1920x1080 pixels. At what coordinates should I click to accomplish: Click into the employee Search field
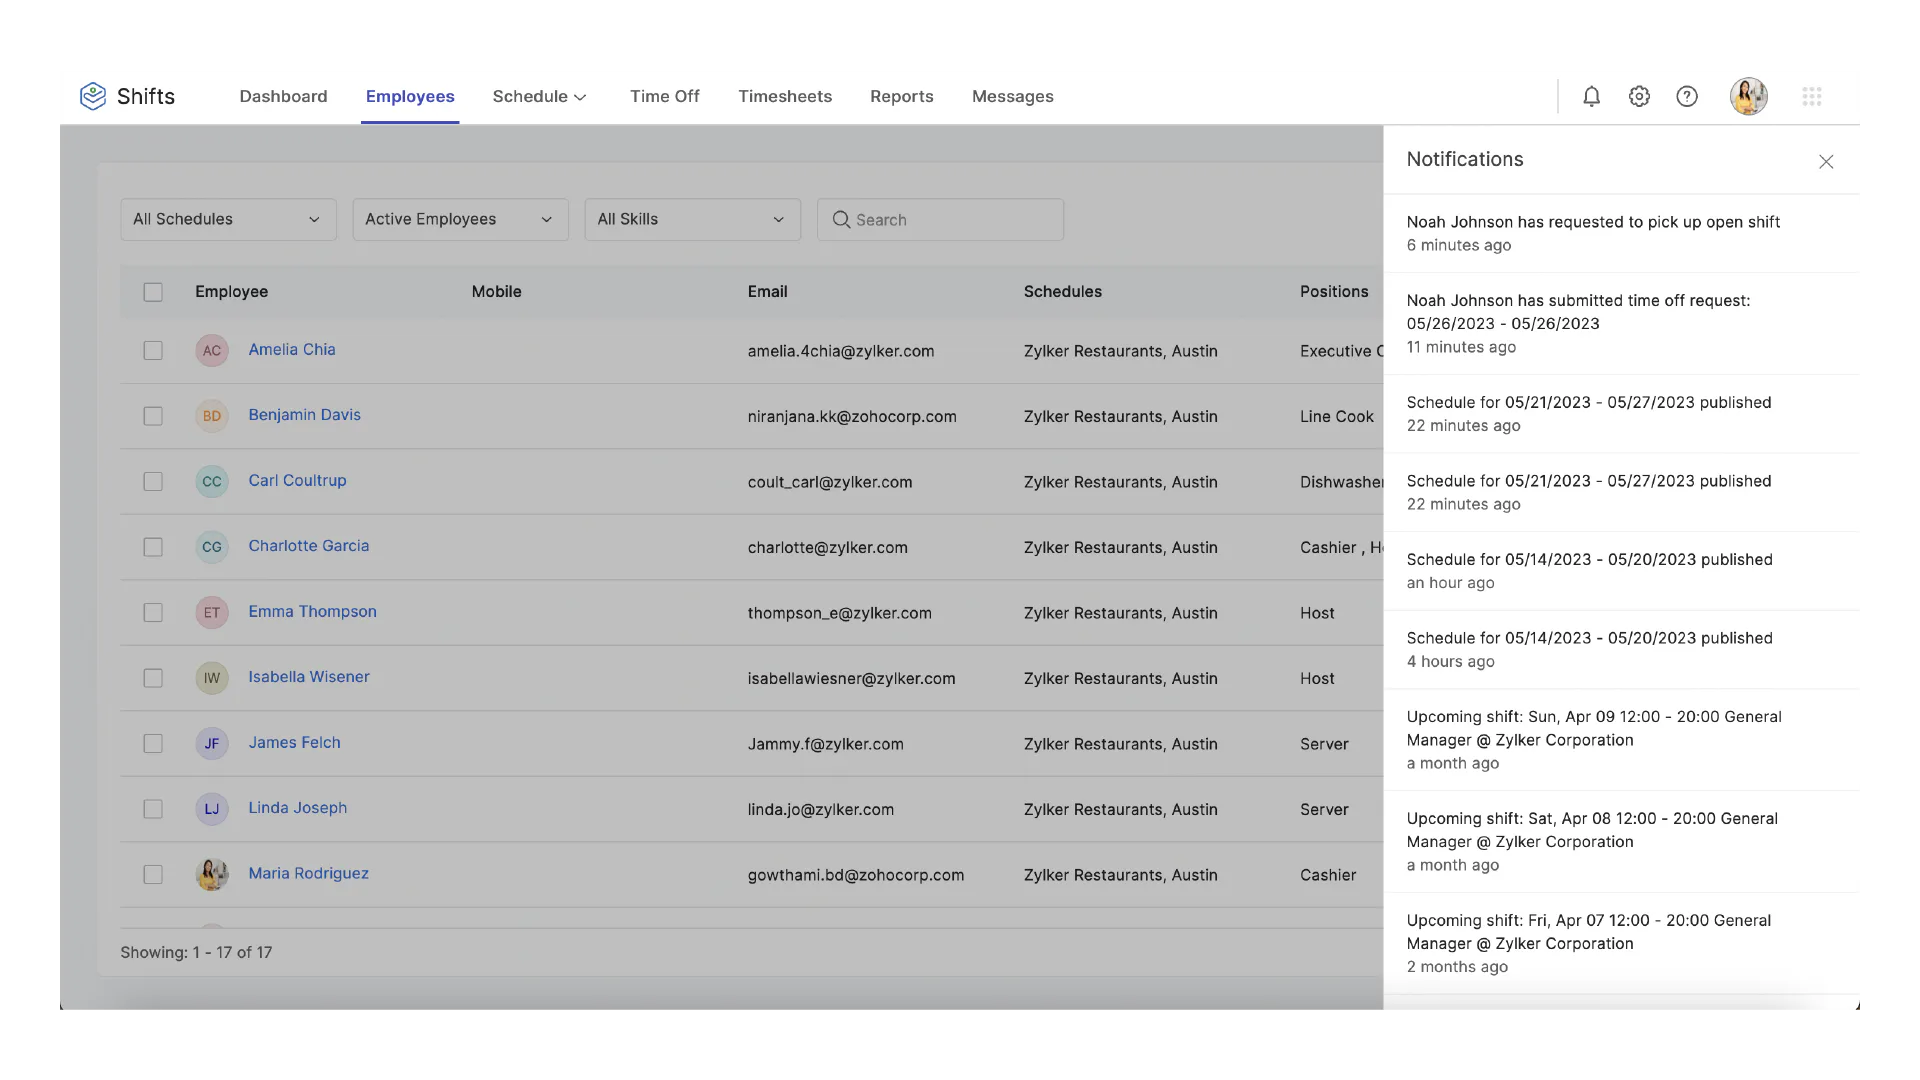(940, 219)
